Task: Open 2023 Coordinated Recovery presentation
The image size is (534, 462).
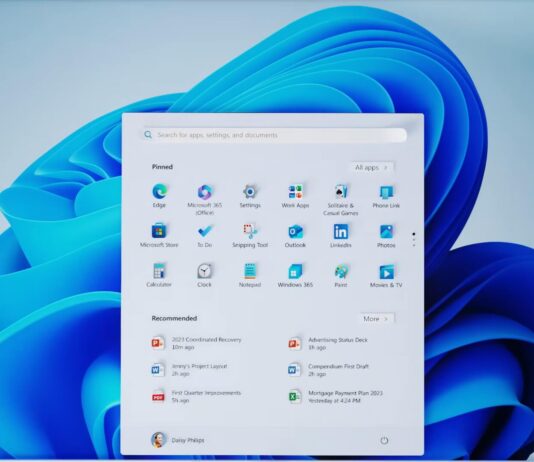Action: click(197, 343)
